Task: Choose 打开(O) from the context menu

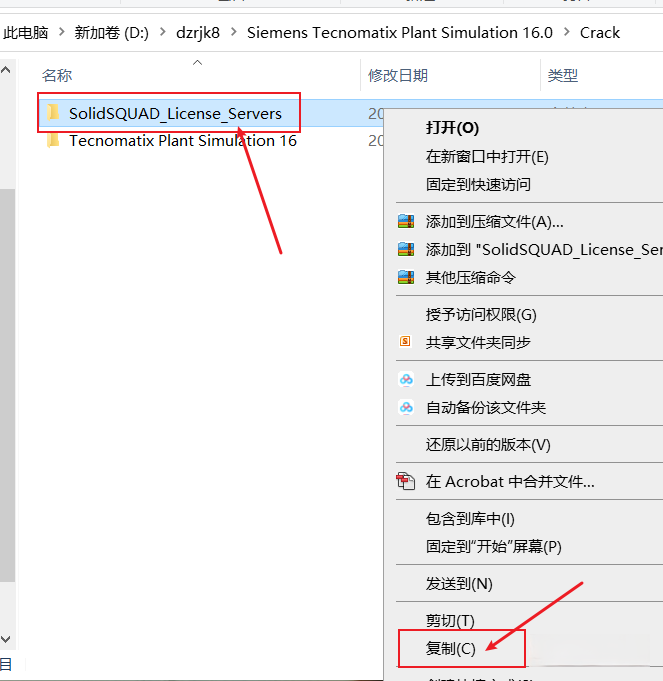Action: coord(452,128)
